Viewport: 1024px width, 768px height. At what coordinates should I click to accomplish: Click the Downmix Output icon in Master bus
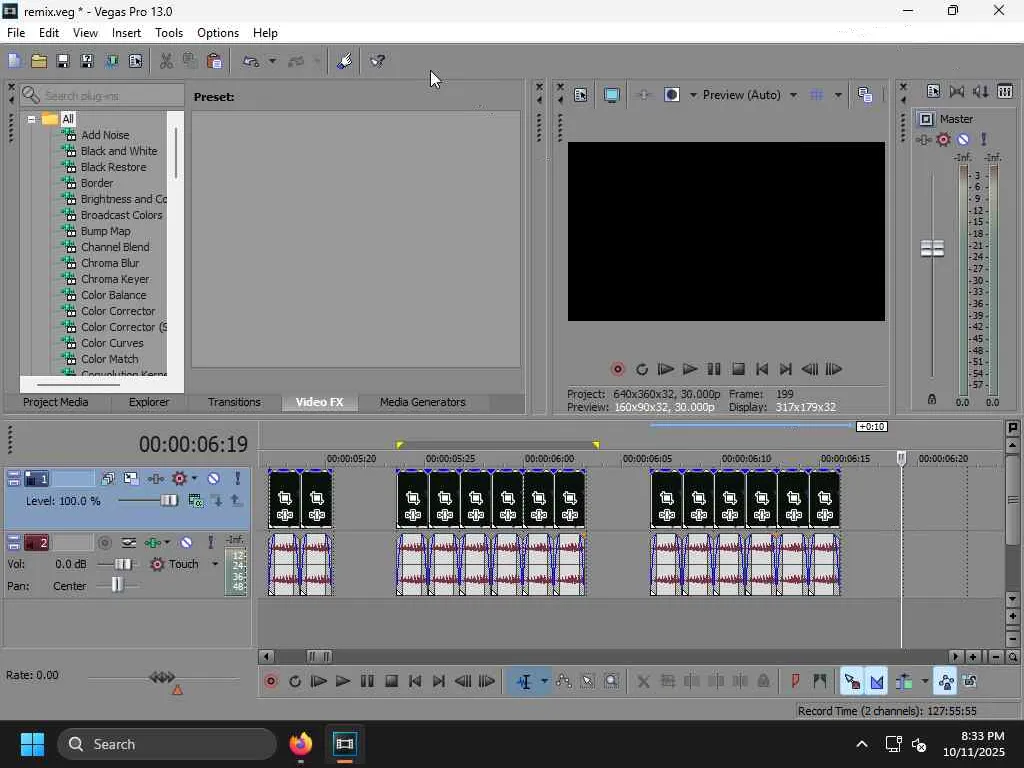click(x=957, y=91)
